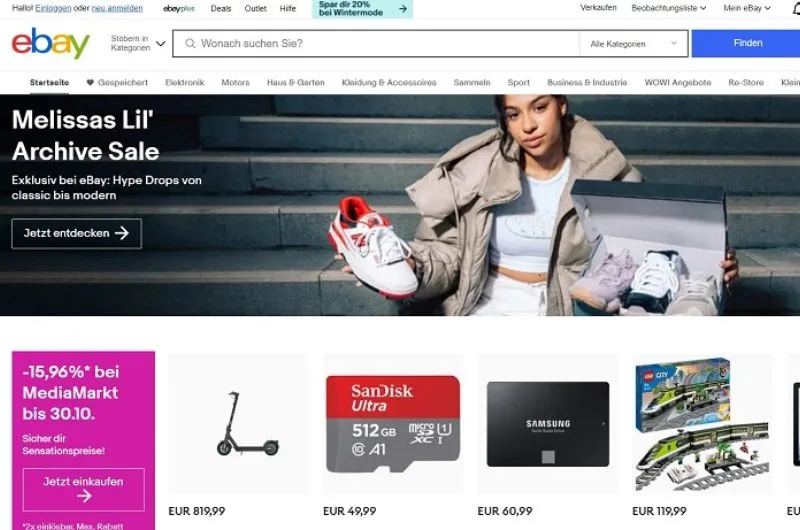Click the arrow under Jetzt einkaufen

(x=84, y=495)
